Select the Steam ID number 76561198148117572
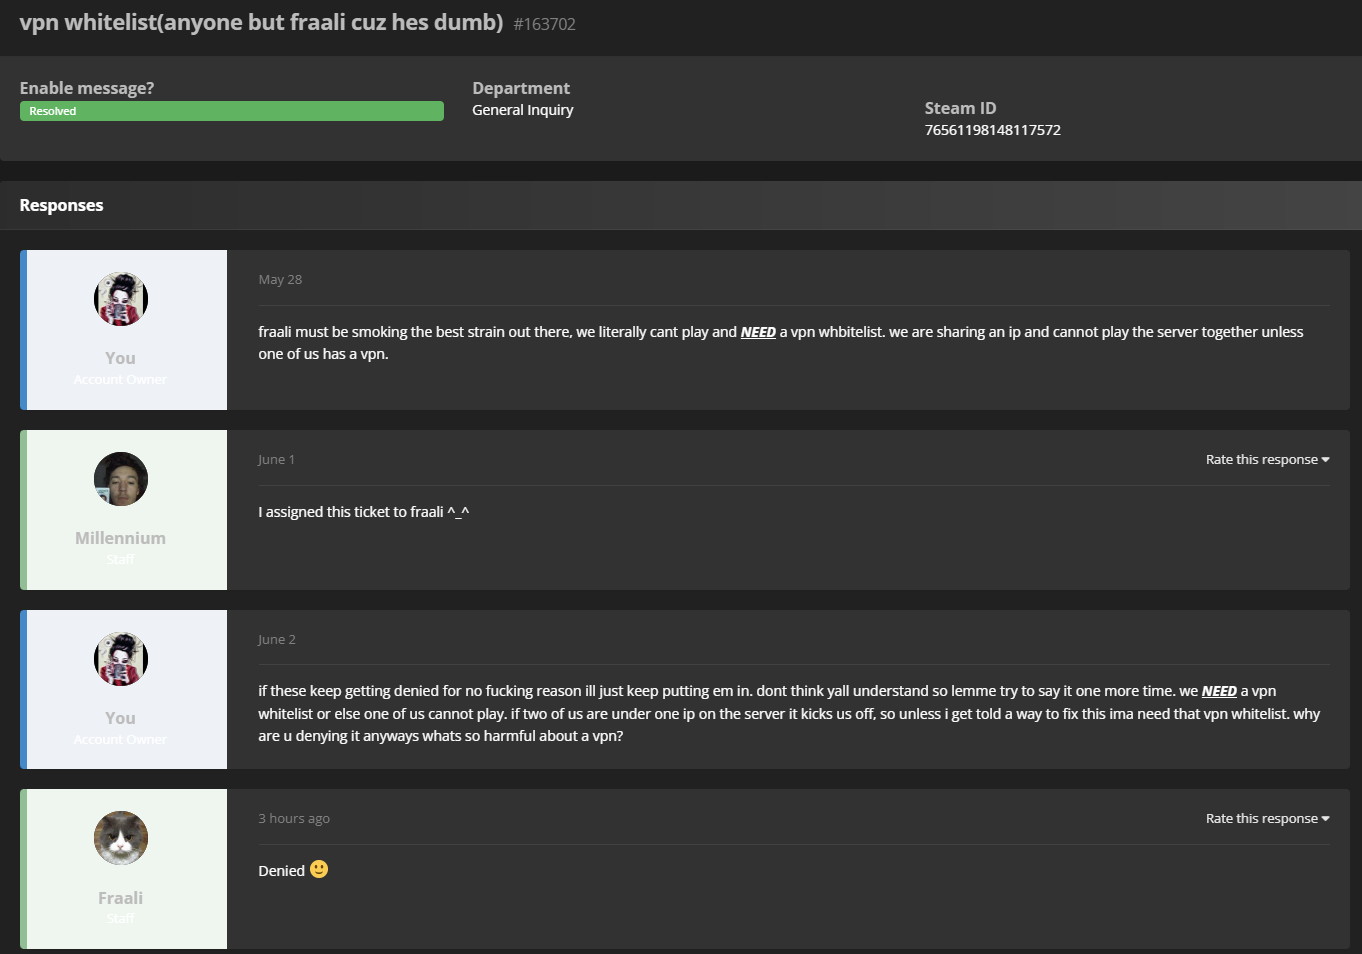Image resolution: width=1362 pixels, height=954 pixels. click(992, 130)
